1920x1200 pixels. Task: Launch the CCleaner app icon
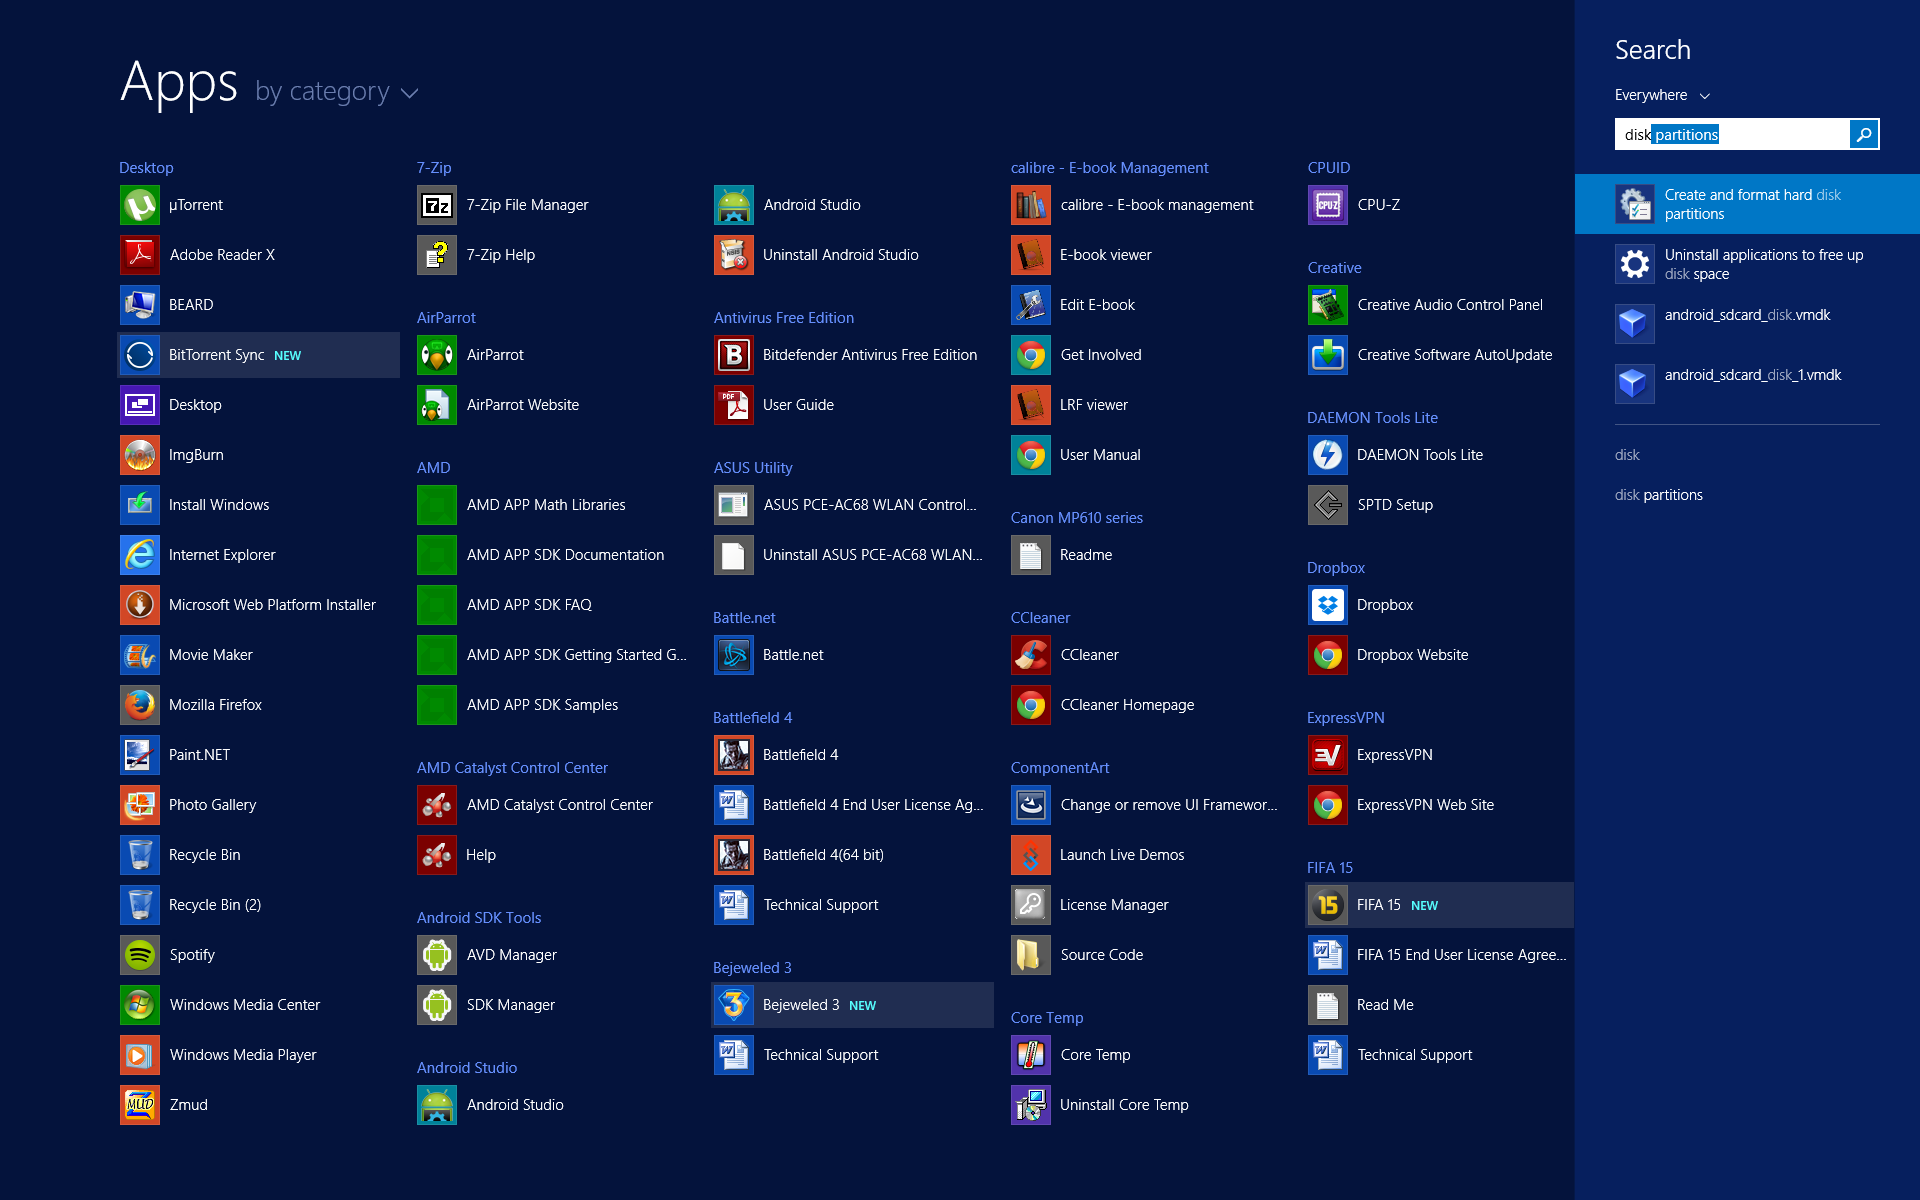point(1030,655)
